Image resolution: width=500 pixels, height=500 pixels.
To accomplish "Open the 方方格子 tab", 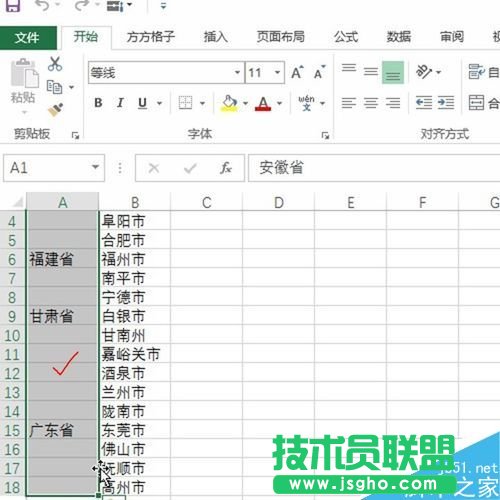I will pyautogui.click(x=151, y=37).
